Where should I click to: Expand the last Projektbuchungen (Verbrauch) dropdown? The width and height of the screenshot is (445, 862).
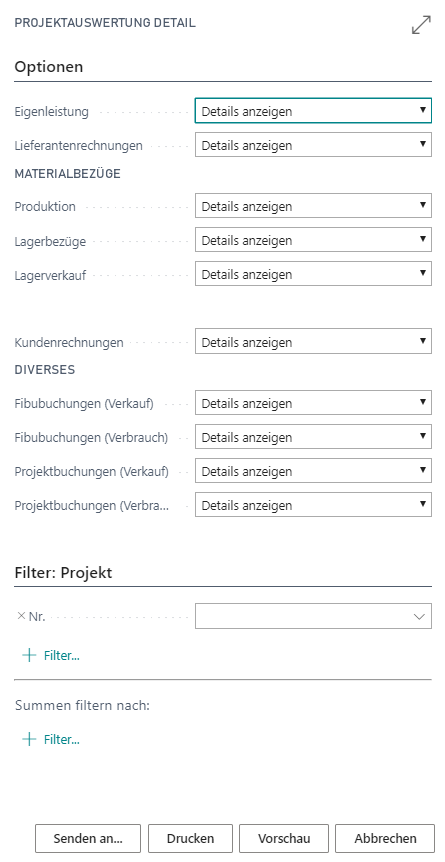313,505
